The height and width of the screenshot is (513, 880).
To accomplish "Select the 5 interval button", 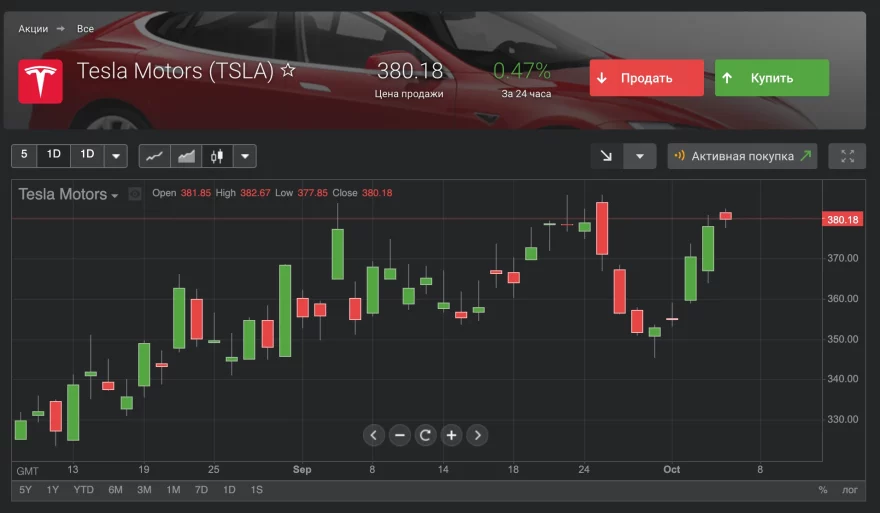I will (x=24, y=155).
